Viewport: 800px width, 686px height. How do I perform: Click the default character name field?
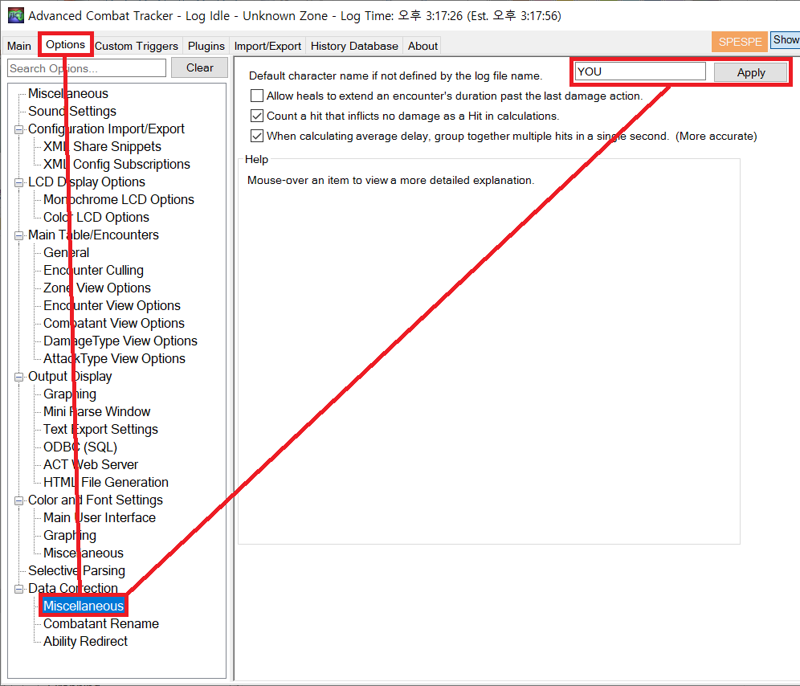[640, 72]
